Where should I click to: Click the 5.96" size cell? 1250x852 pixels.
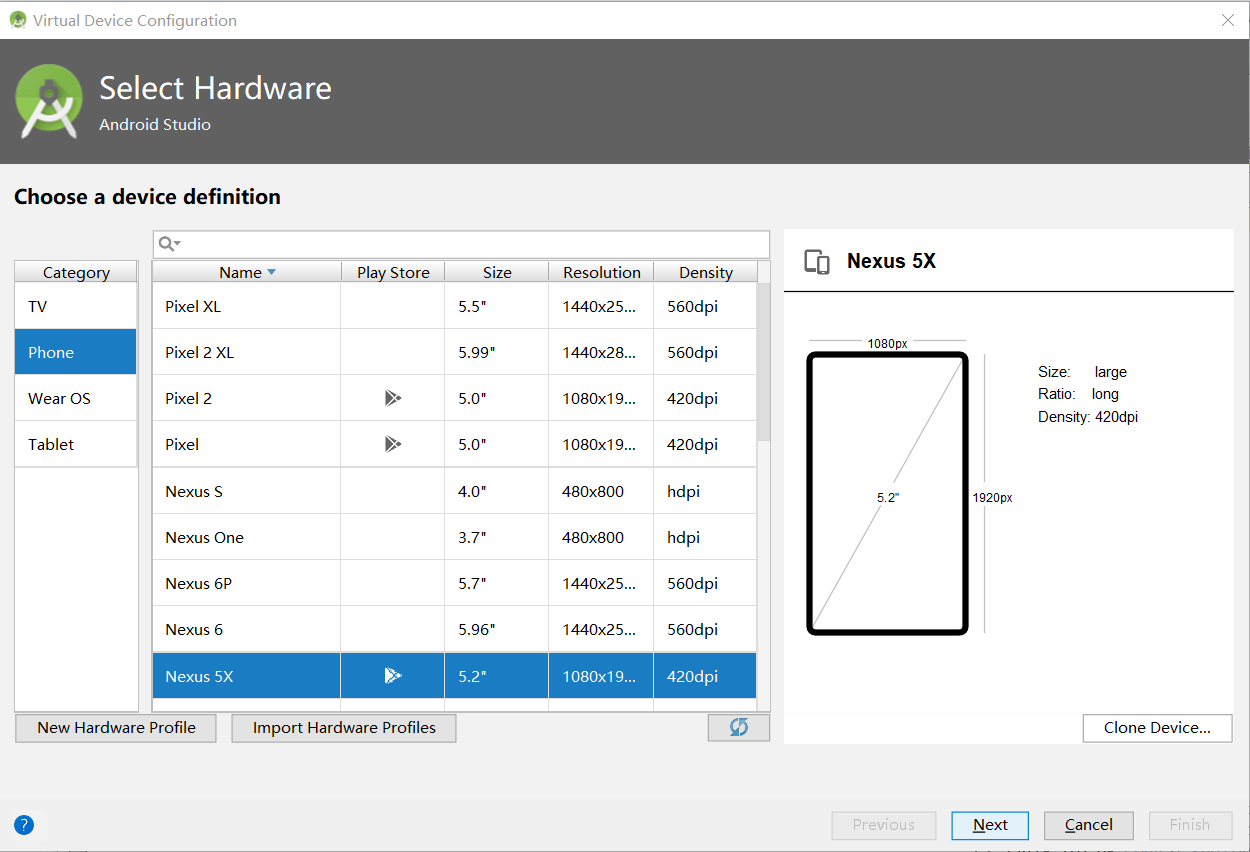coord(497,629)
